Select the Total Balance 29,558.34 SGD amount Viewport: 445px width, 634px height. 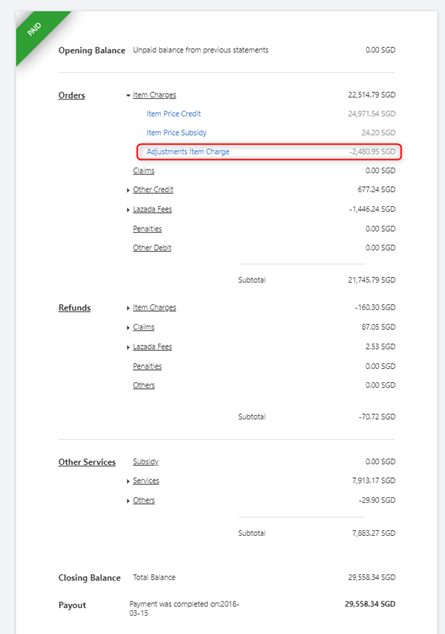pos(372,577)
